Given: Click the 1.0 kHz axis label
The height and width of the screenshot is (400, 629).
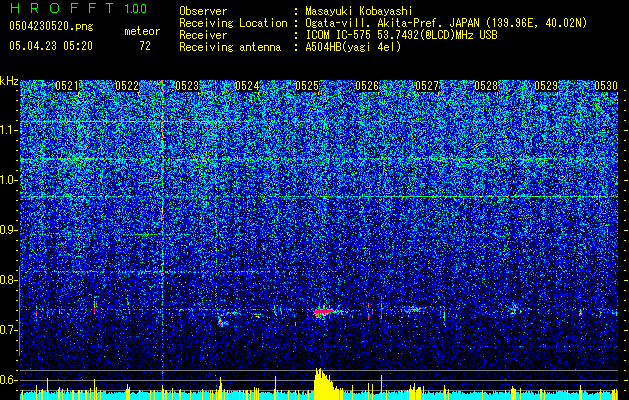Looking at the screenshot, I should click(9, 180).
